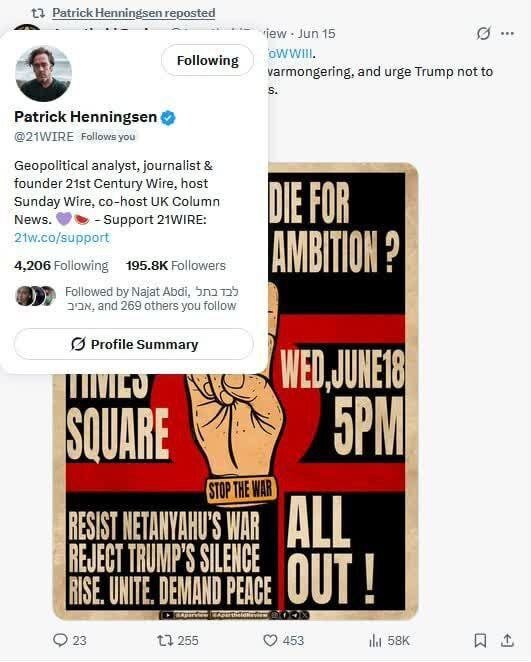
Task: Open the three-dot more options menu
Action: coord(507,33)
